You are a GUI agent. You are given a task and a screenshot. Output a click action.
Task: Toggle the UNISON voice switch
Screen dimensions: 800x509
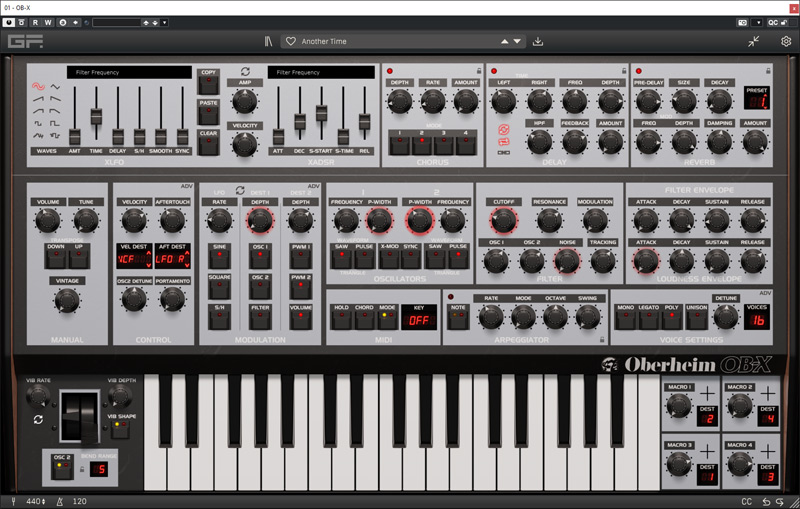click(x=697, y=318)
